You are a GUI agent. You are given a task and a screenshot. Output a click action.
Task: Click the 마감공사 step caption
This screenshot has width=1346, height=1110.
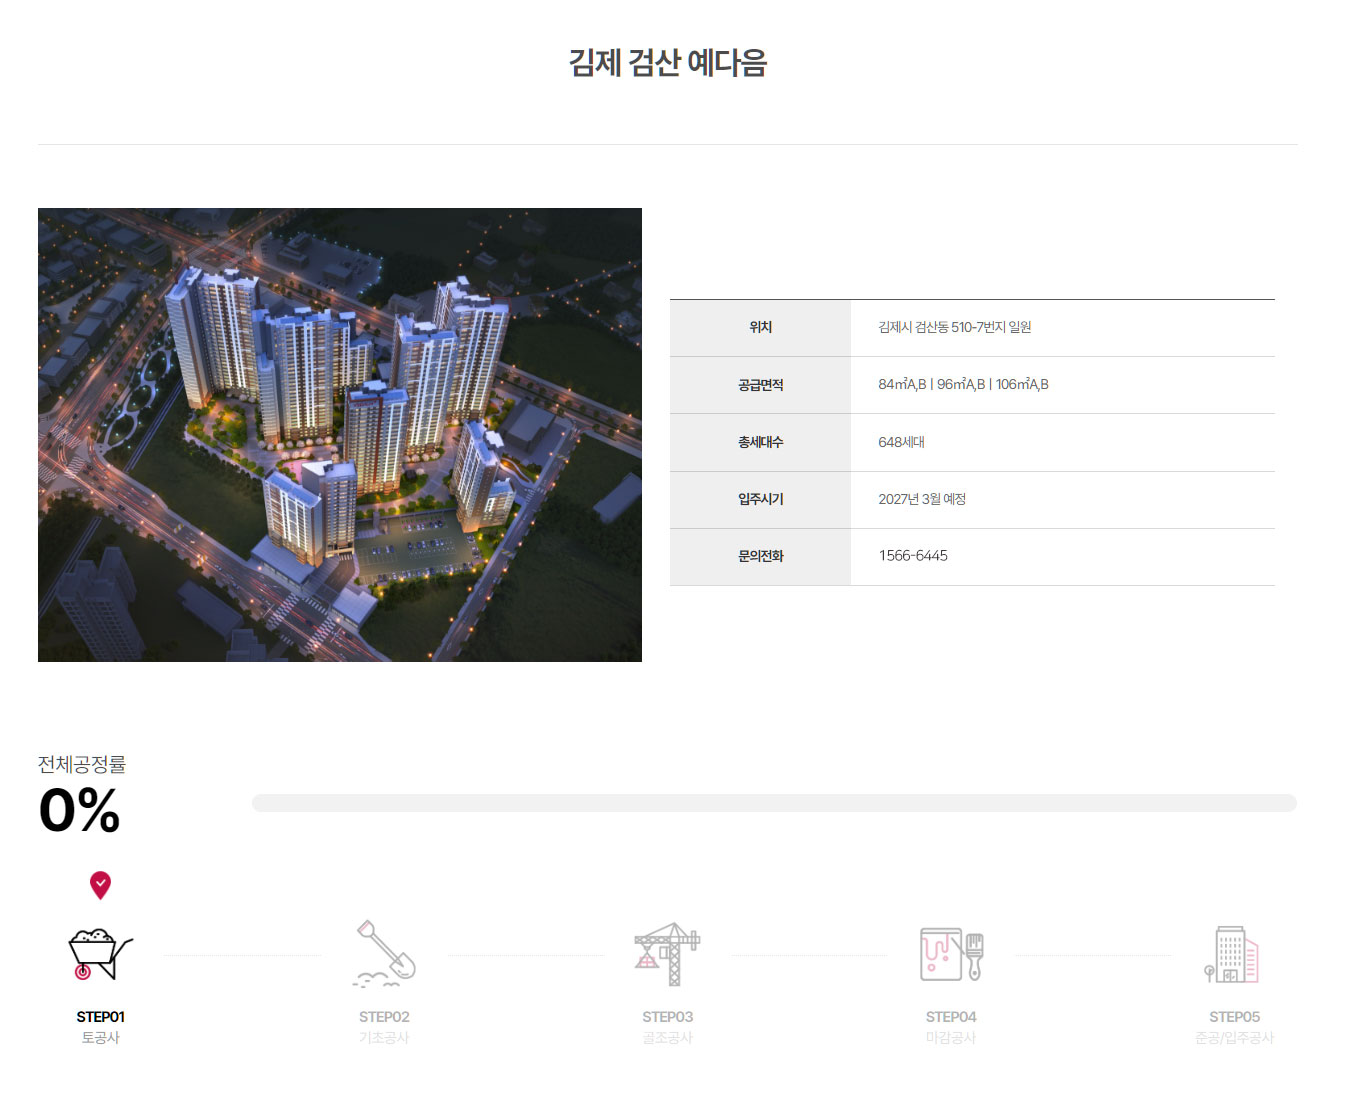[x=951, y=1038]
